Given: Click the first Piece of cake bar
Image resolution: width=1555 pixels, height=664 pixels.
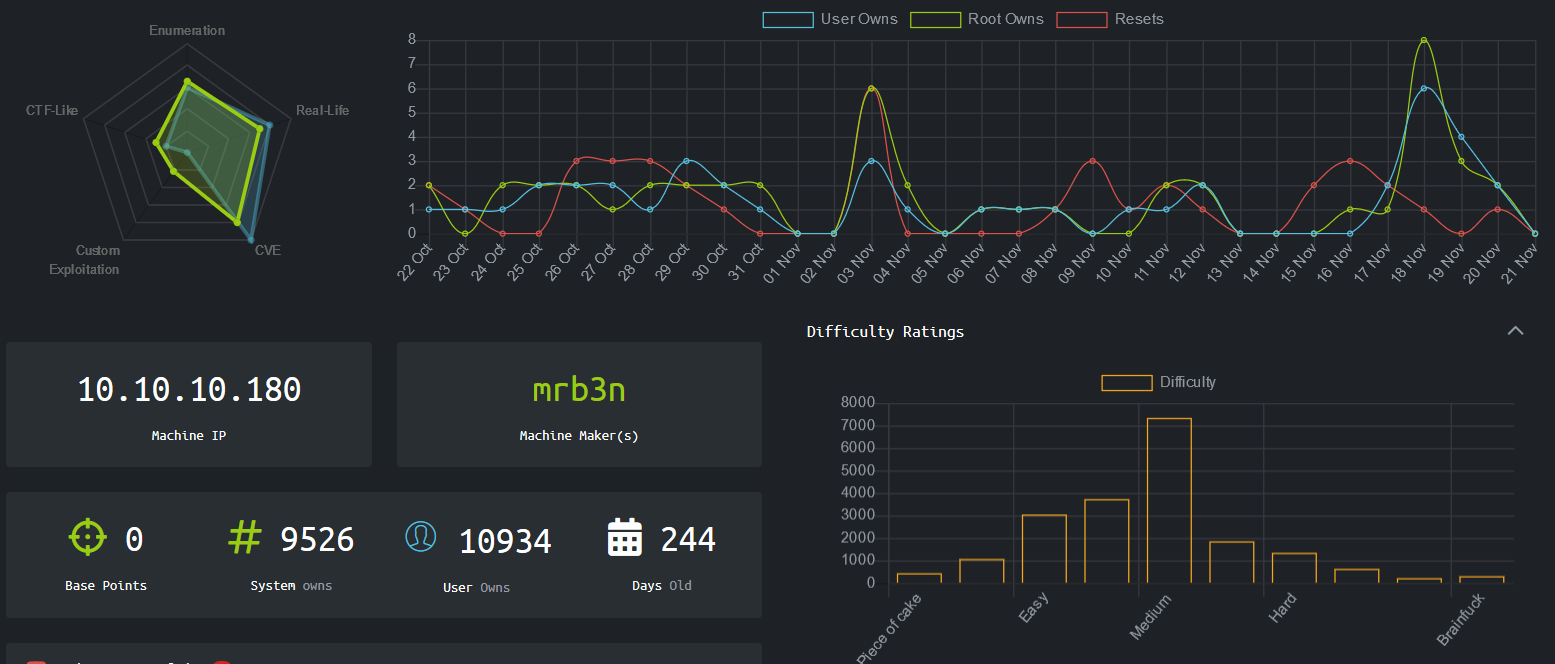Looking at the screenshot, I should click(x=918, y=577).
